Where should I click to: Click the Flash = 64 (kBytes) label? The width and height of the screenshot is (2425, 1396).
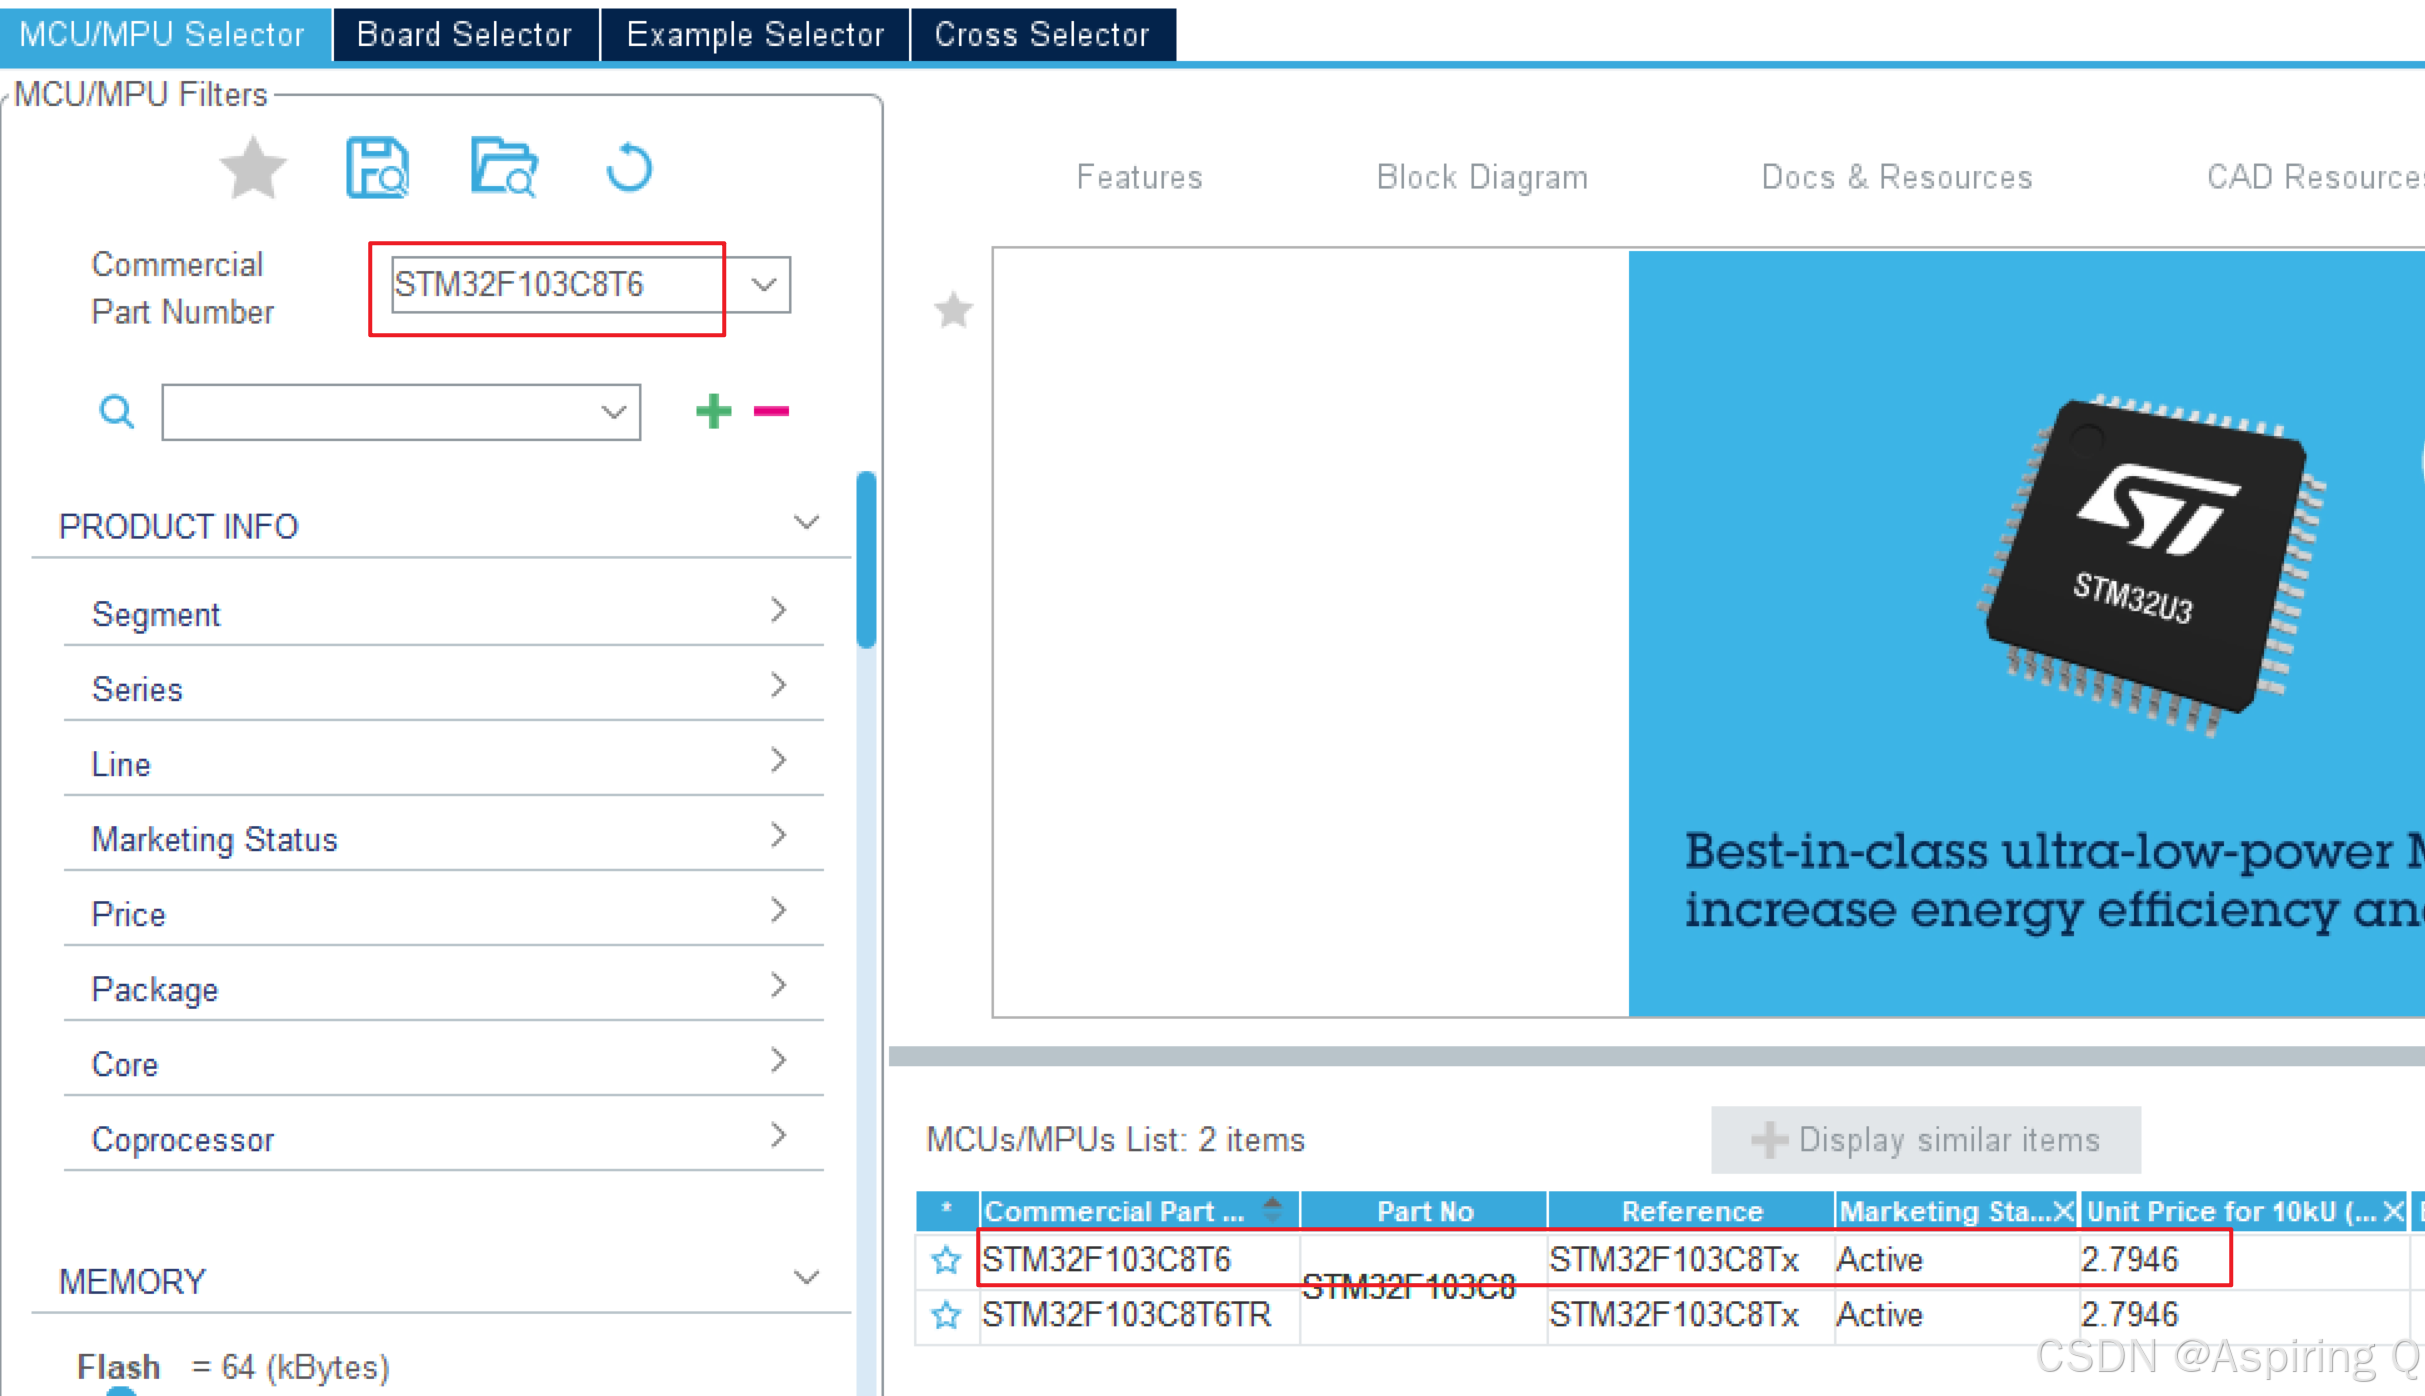coord(234,1367)
